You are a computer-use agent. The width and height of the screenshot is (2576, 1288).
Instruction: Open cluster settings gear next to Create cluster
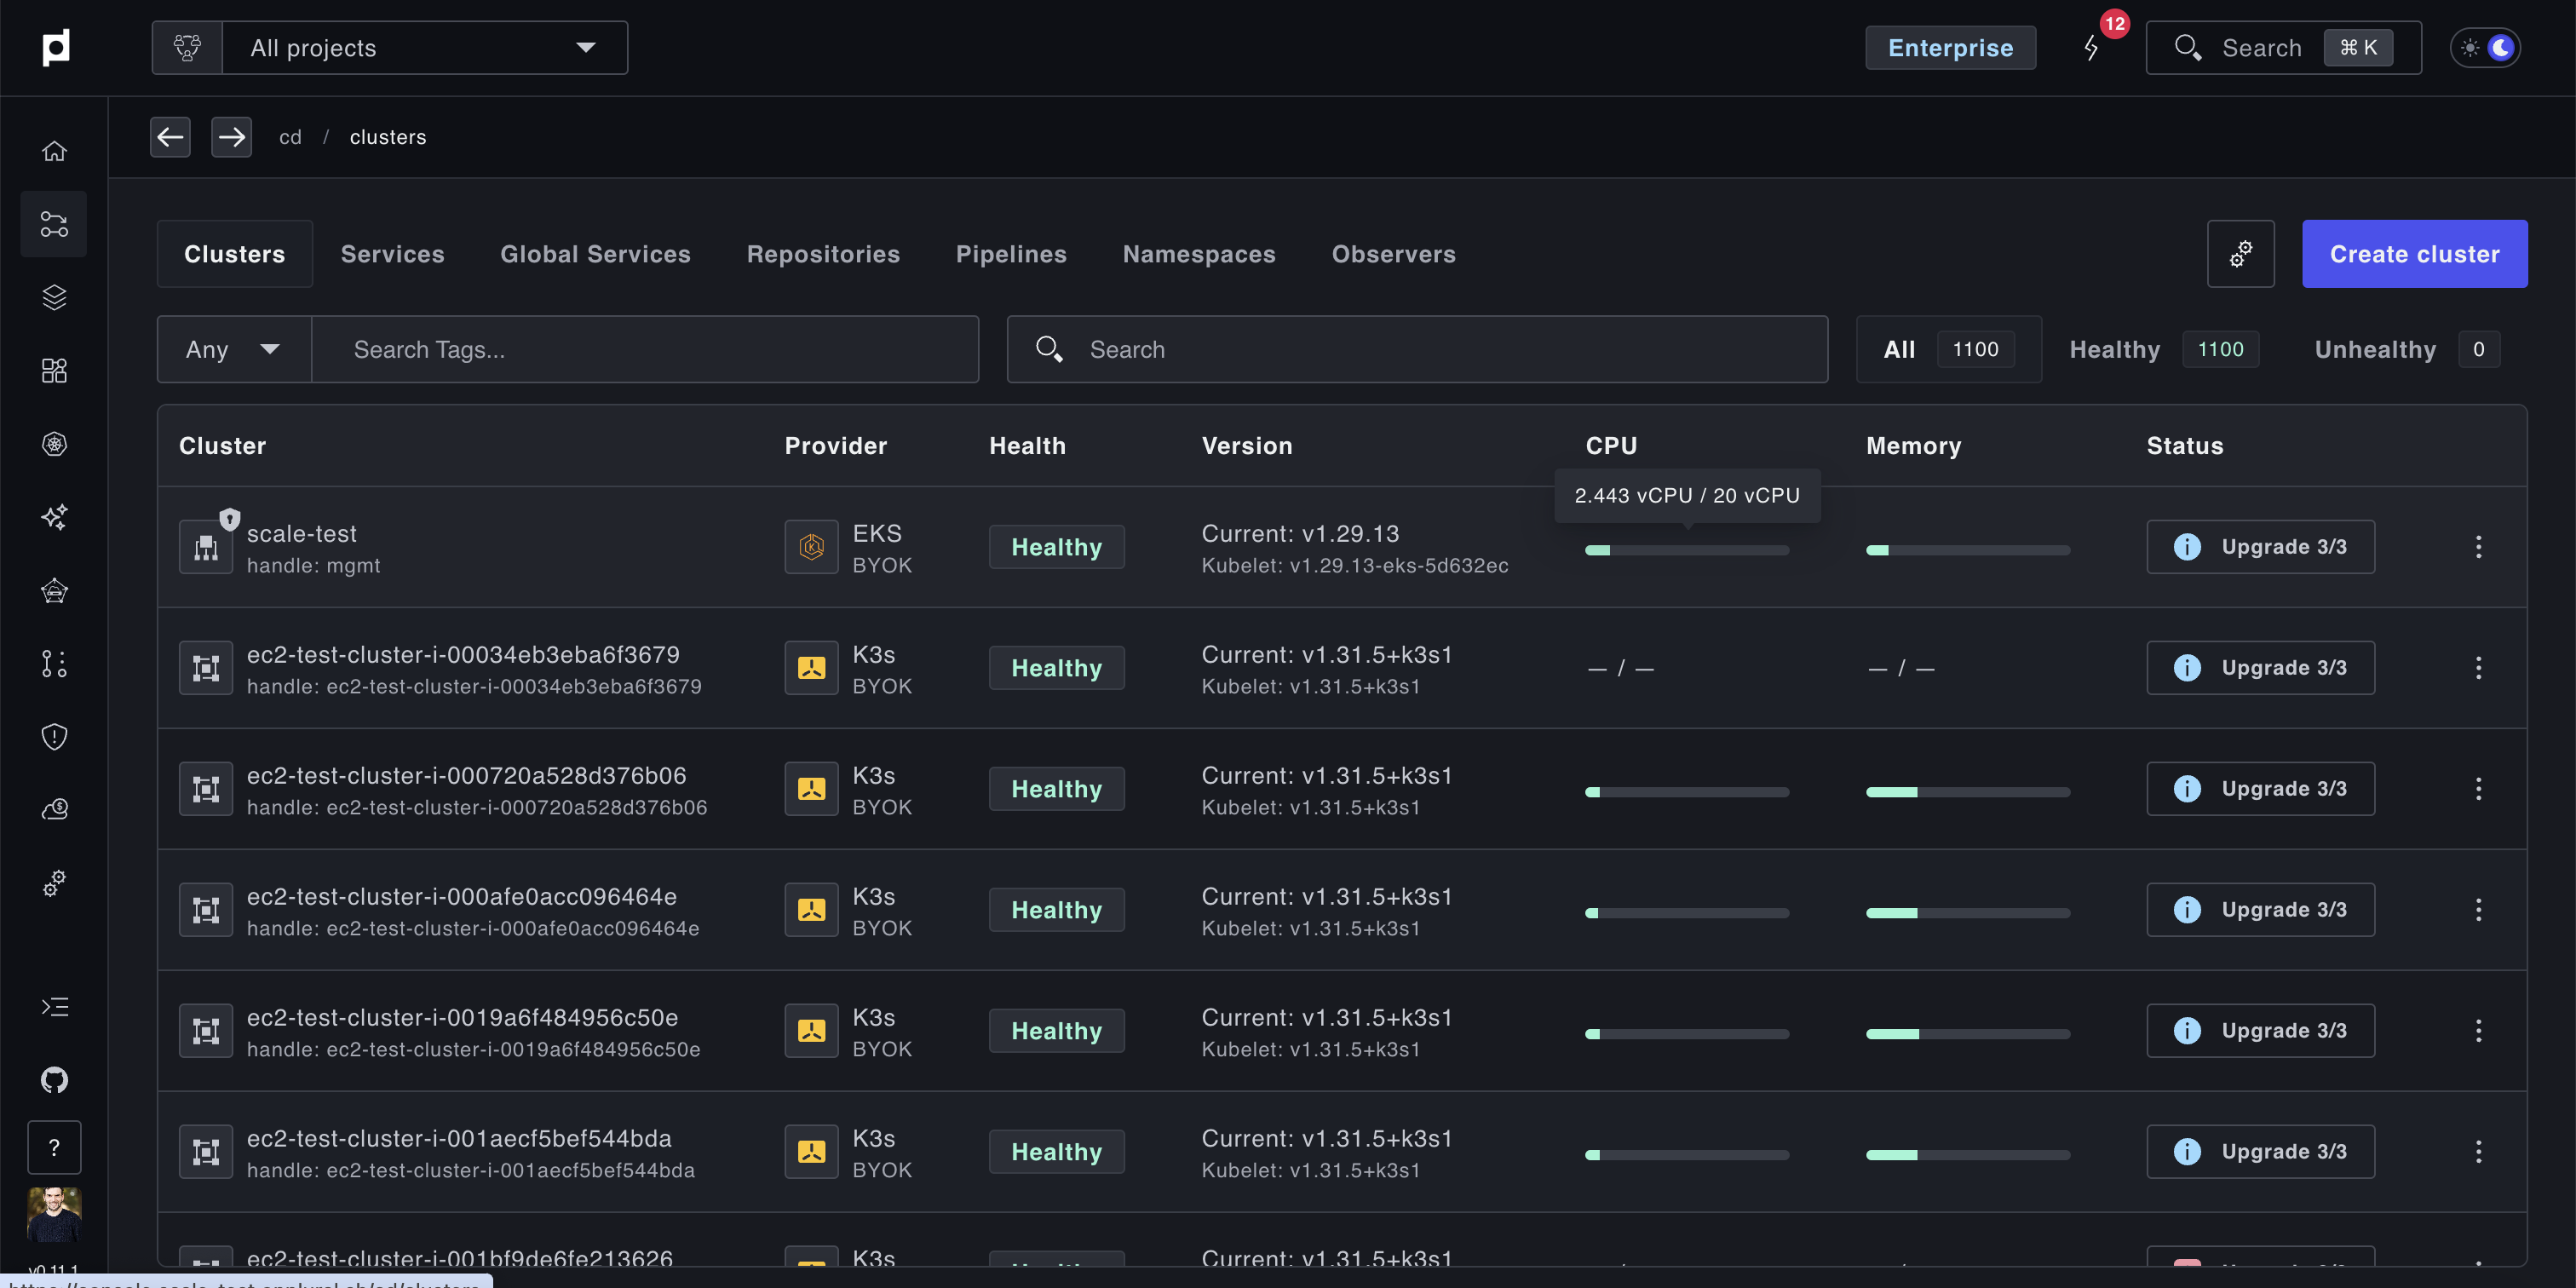click(2241, 254)
